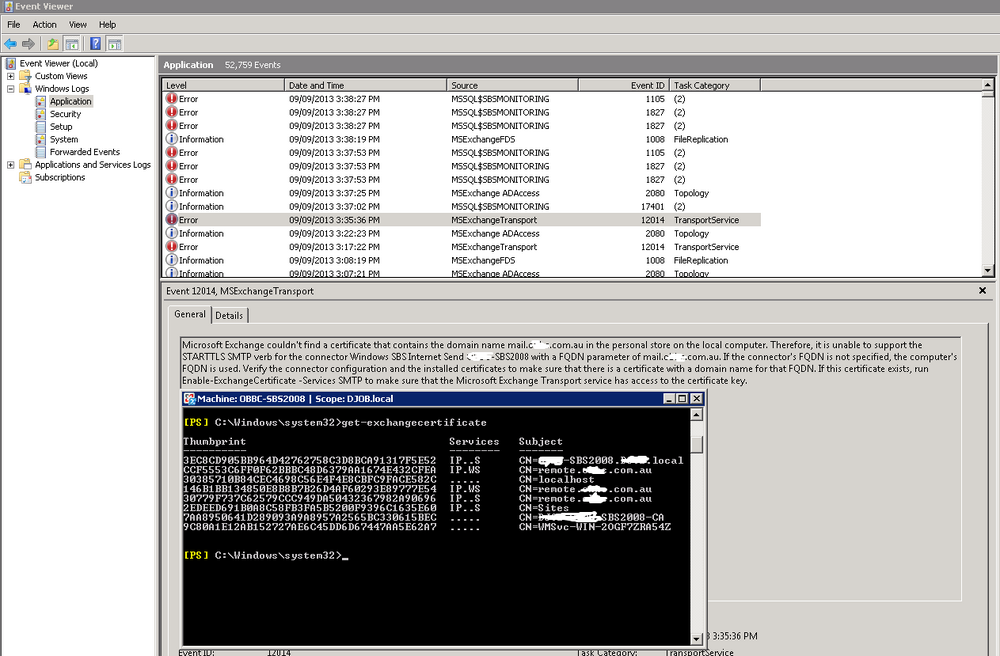Open the View menu
Image resolution: width=1000 pixels, height=656 pixels.
tap(78, 25)
